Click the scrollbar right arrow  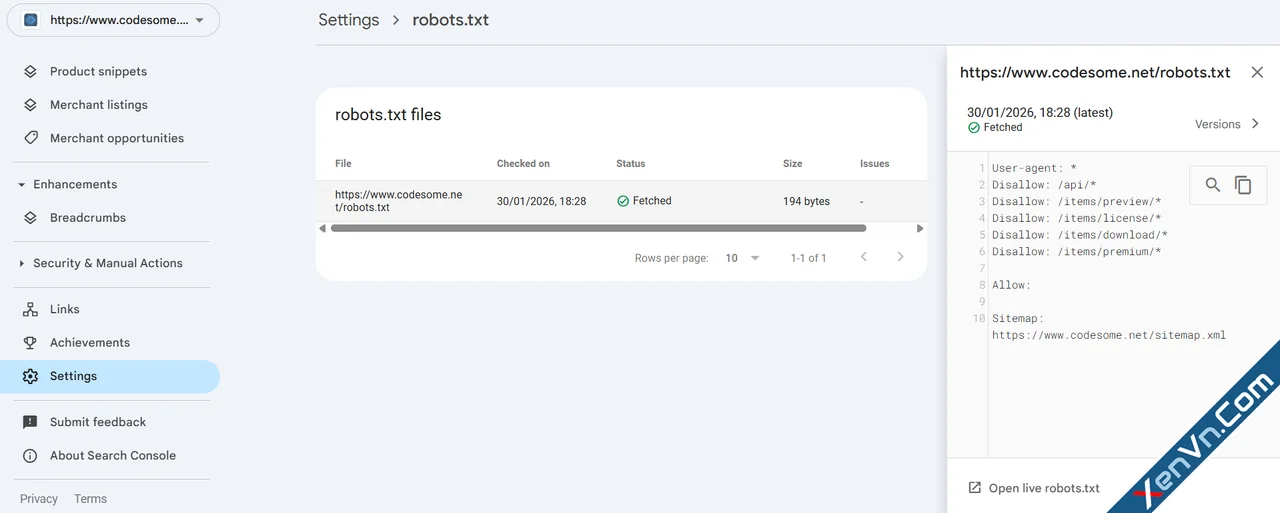(920, 228)
